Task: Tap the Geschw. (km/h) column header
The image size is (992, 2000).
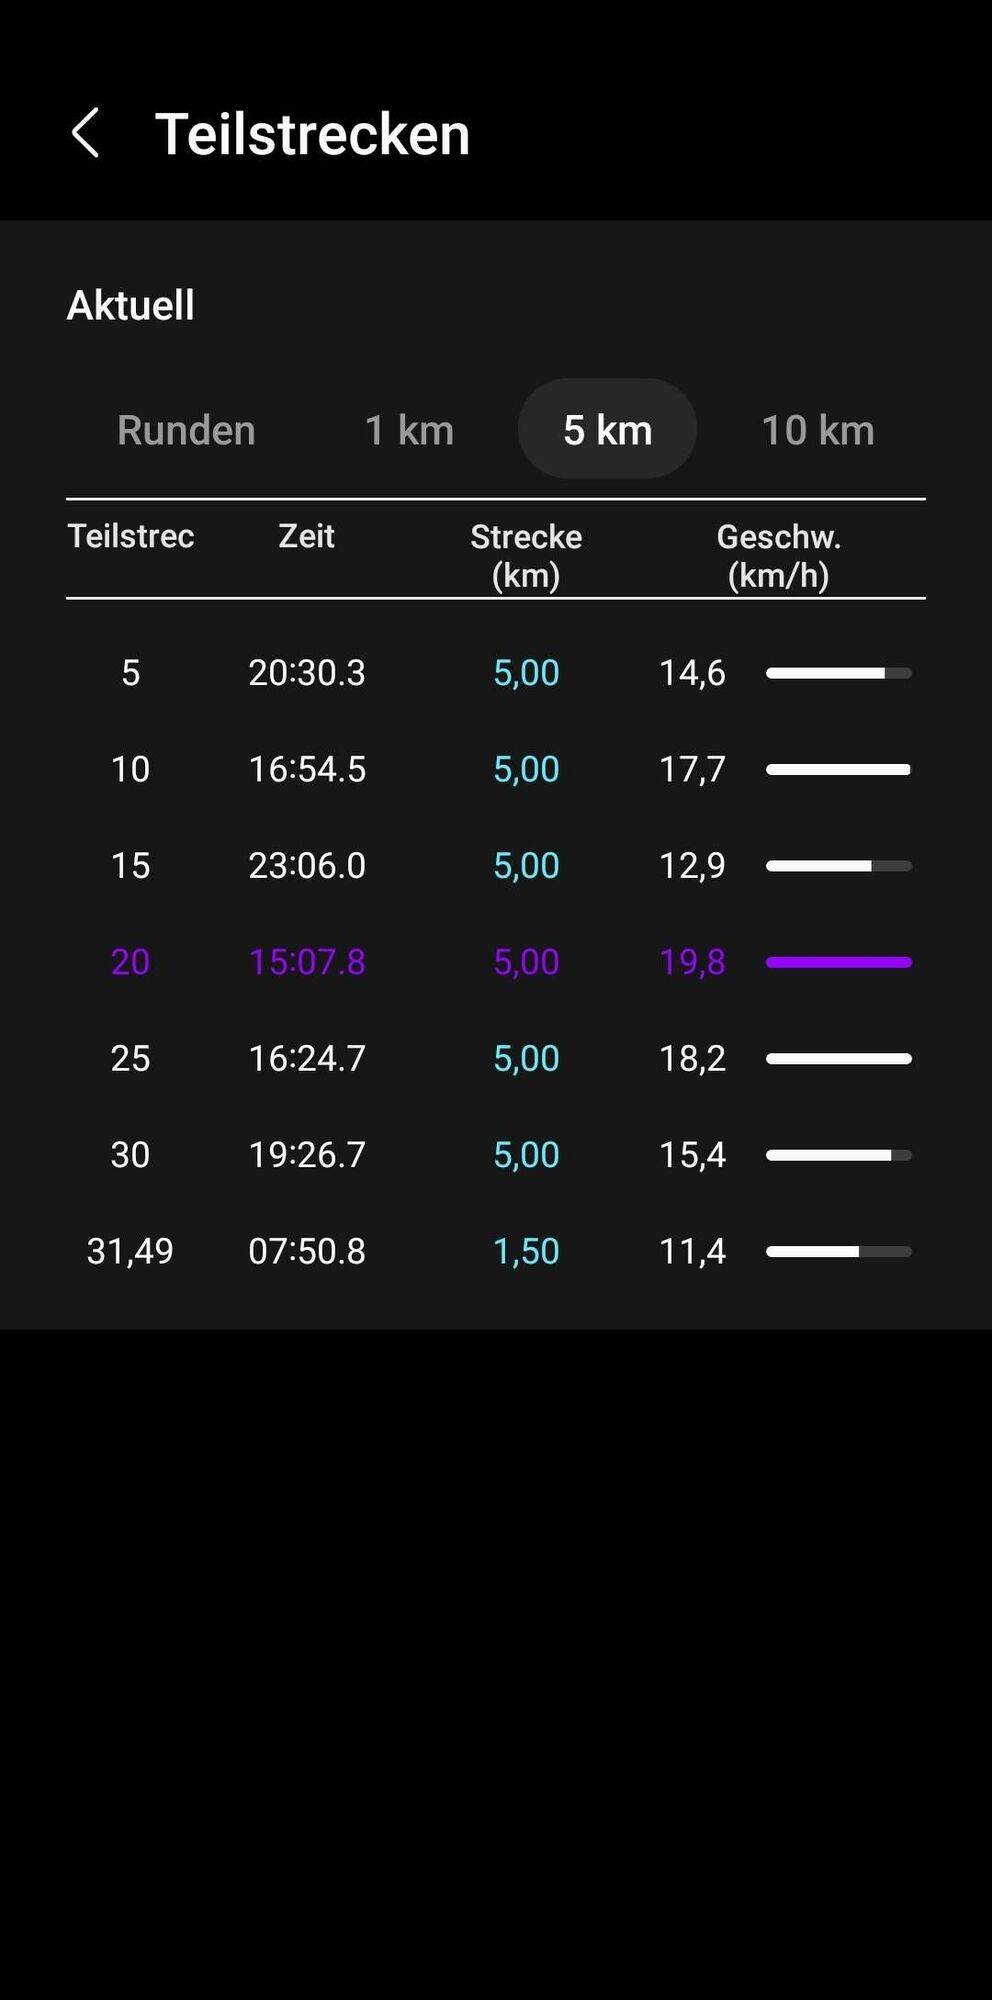Action: [x=778, y=555]
